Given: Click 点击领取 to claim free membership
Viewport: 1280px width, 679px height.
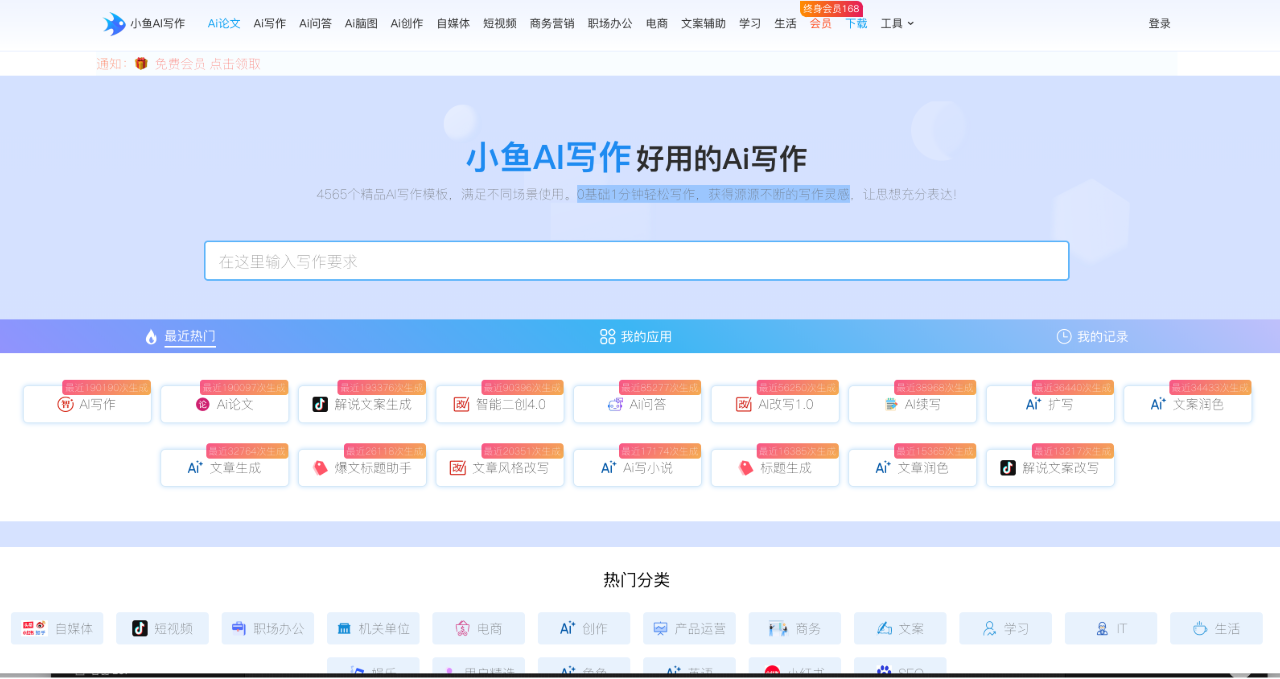Looking at the screenshot, I should [x=237, y=62].
